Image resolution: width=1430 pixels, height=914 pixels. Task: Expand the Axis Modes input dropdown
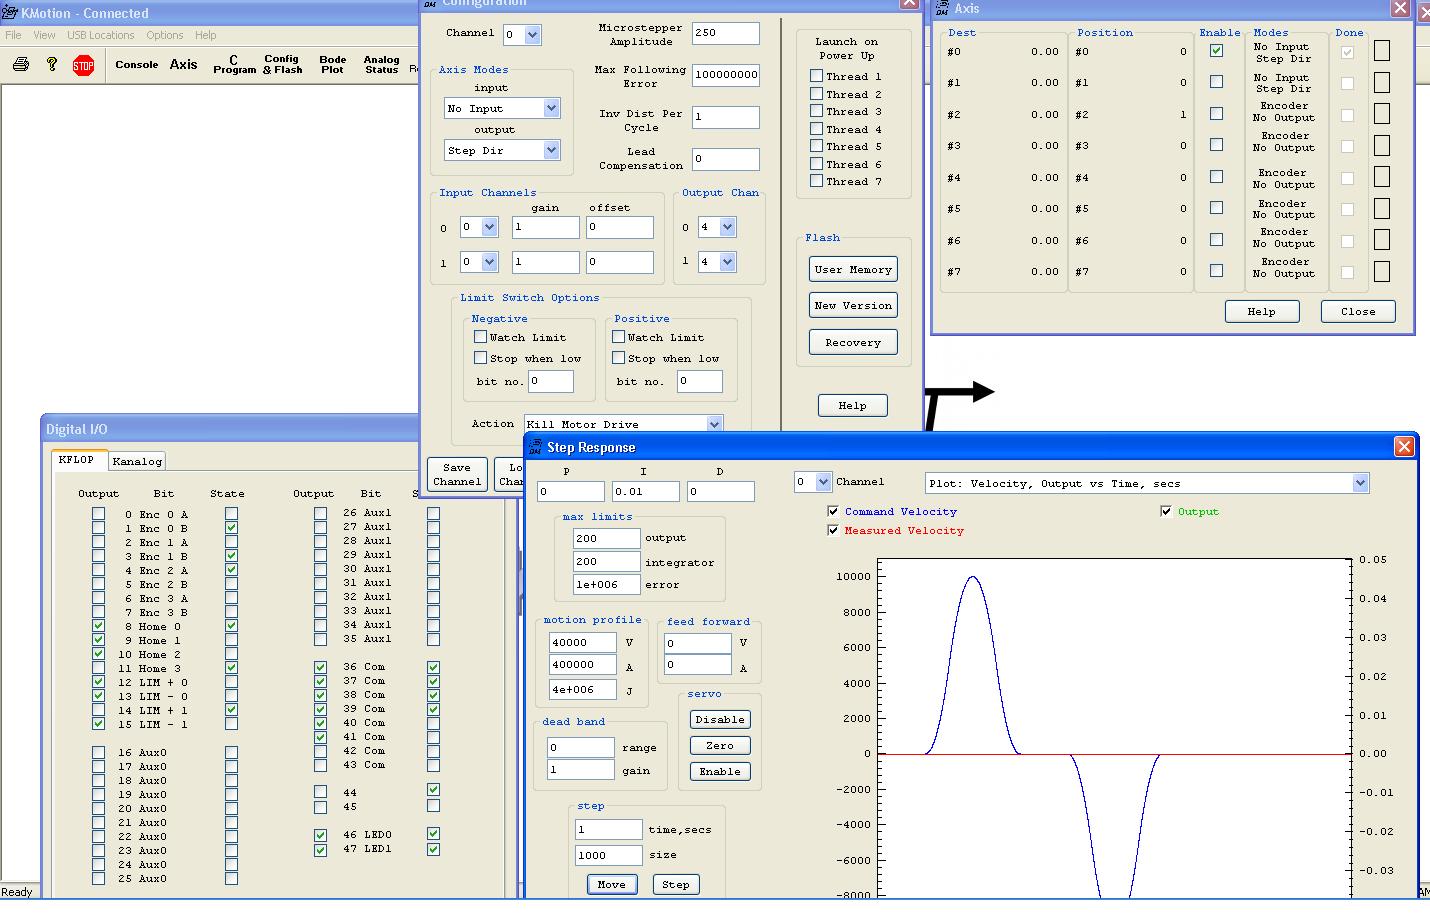pos(551,108)
